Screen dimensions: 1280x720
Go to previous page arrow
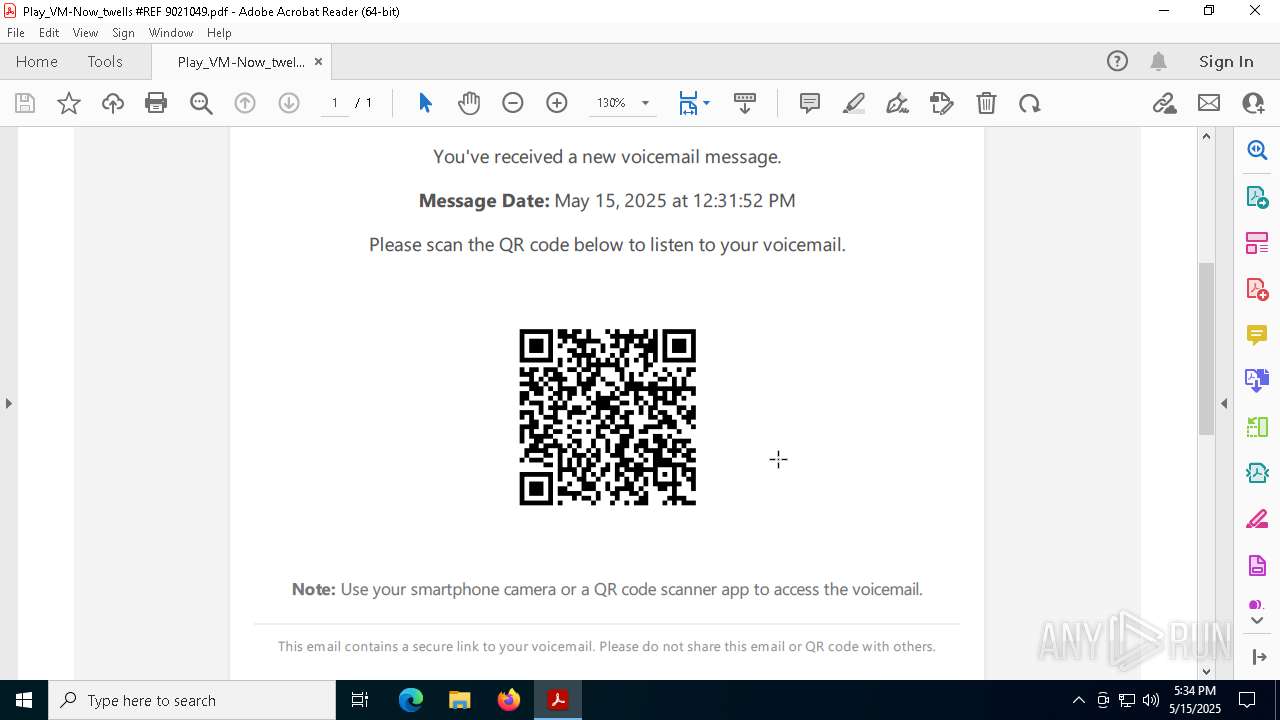click(x=245, y=103)
